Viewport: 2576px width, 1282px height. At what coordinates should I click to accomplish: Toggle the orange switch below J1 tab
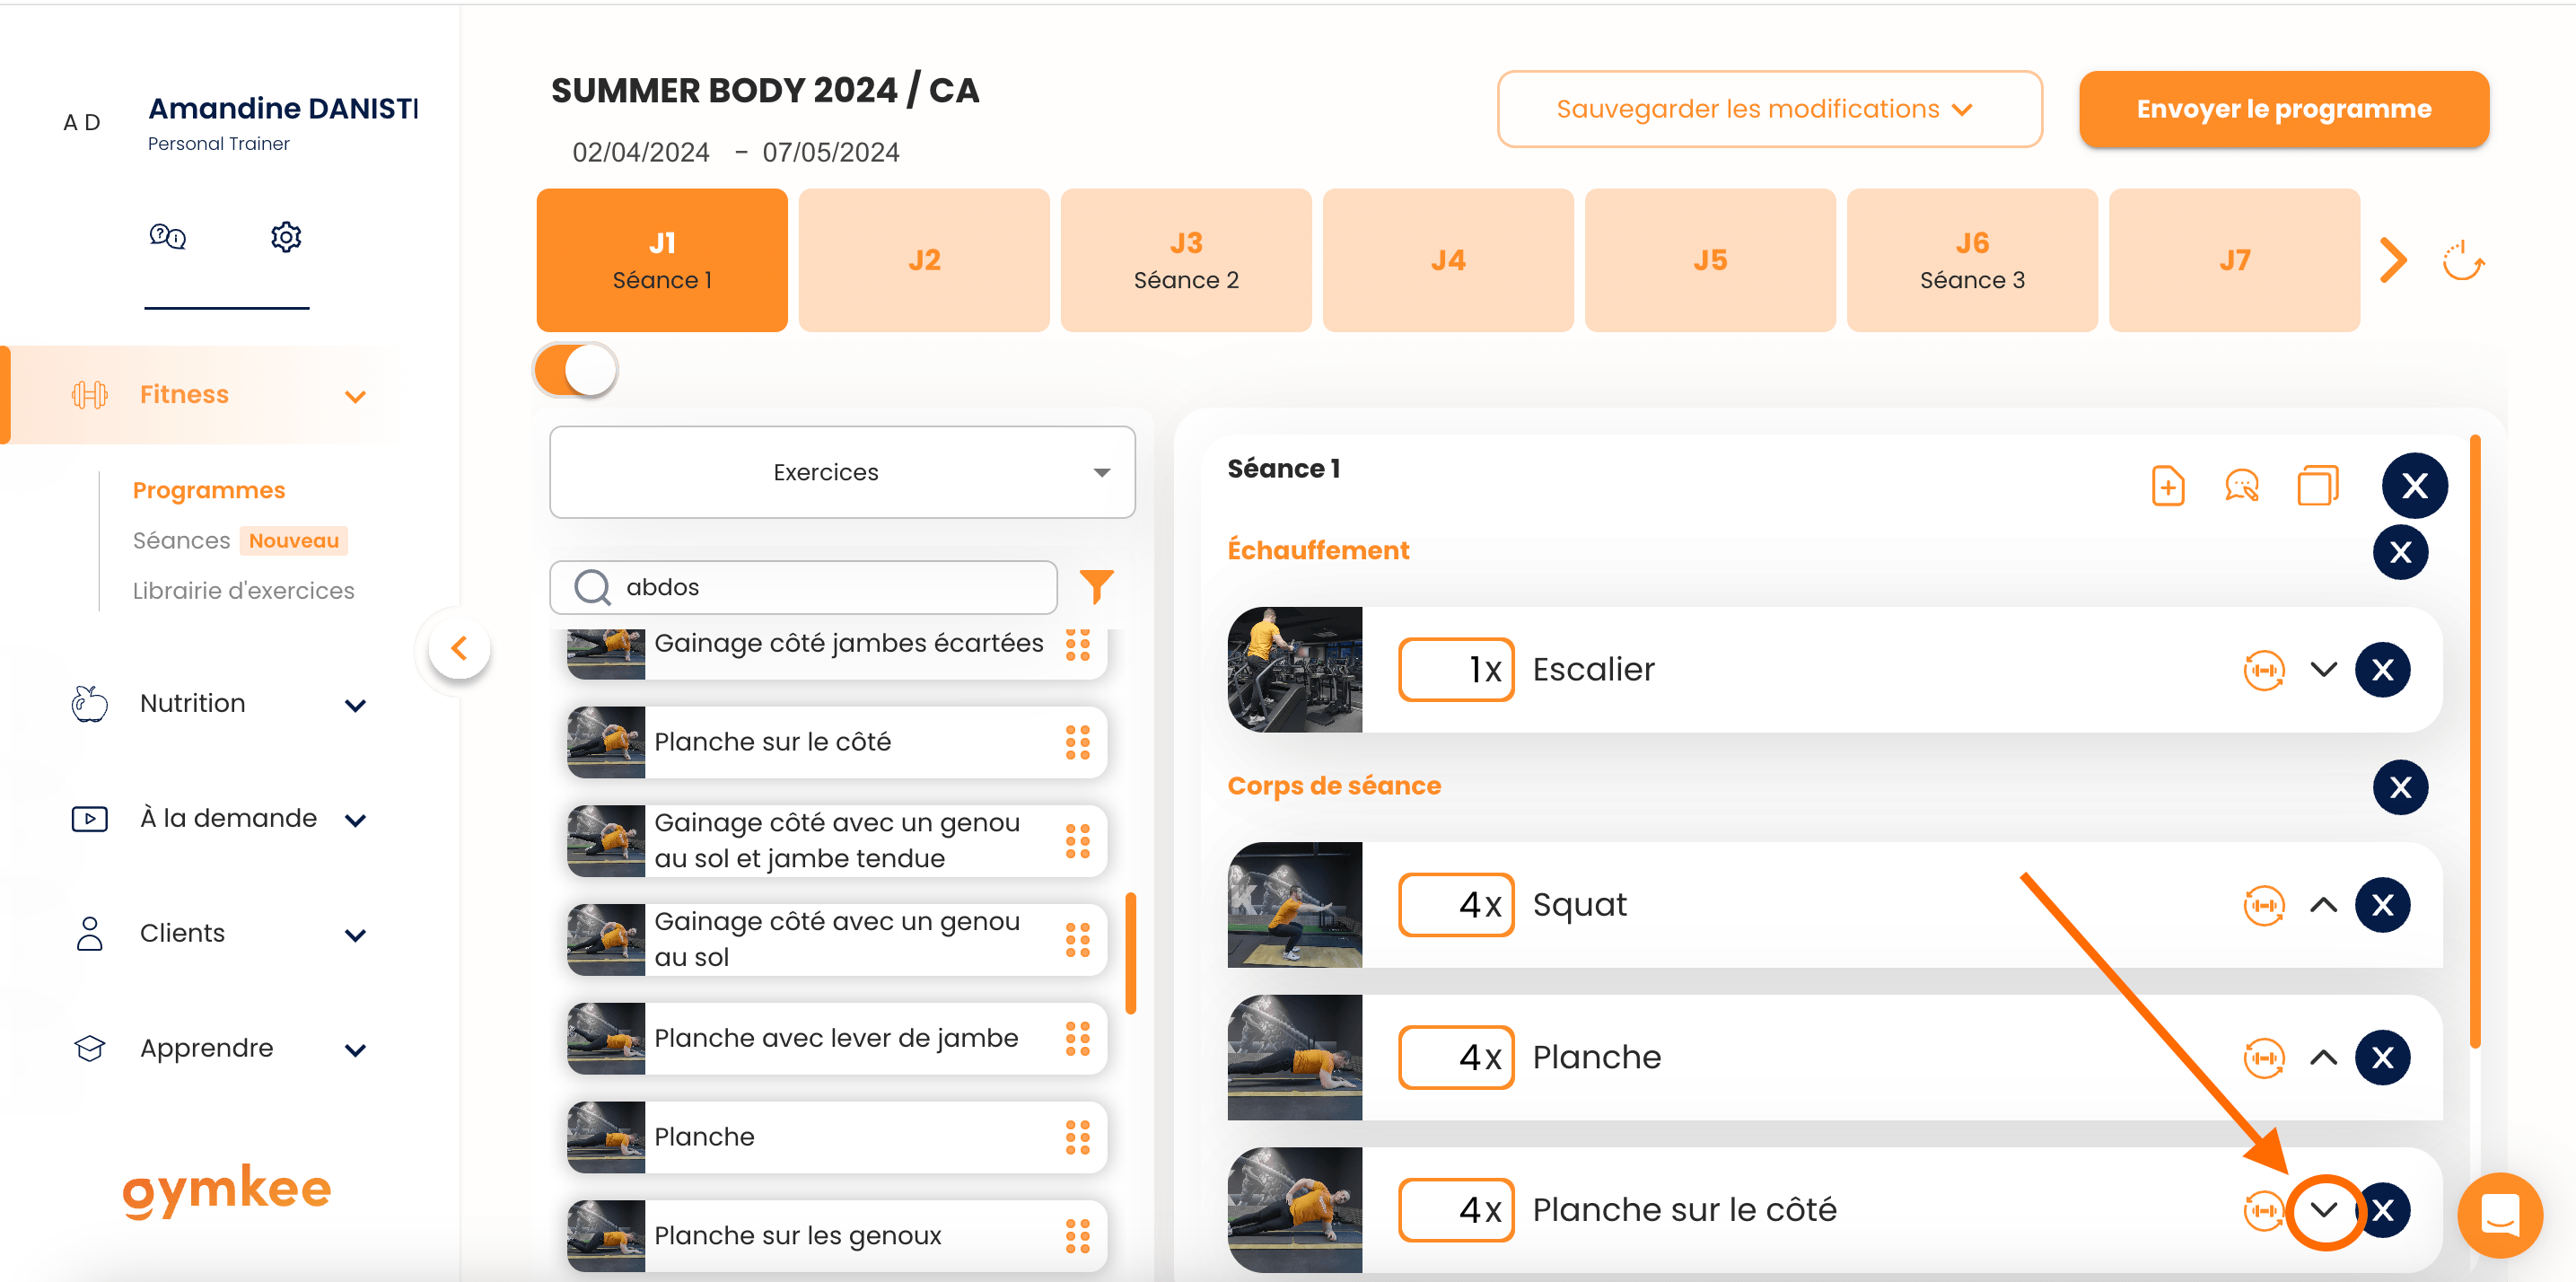576,370
